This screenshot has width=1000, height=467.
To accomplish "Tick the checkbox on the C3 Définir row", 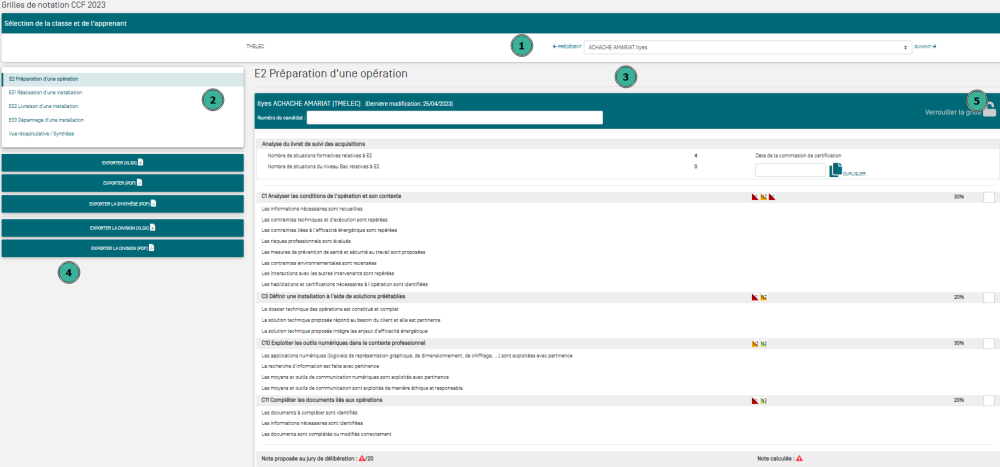I will 989,297.
